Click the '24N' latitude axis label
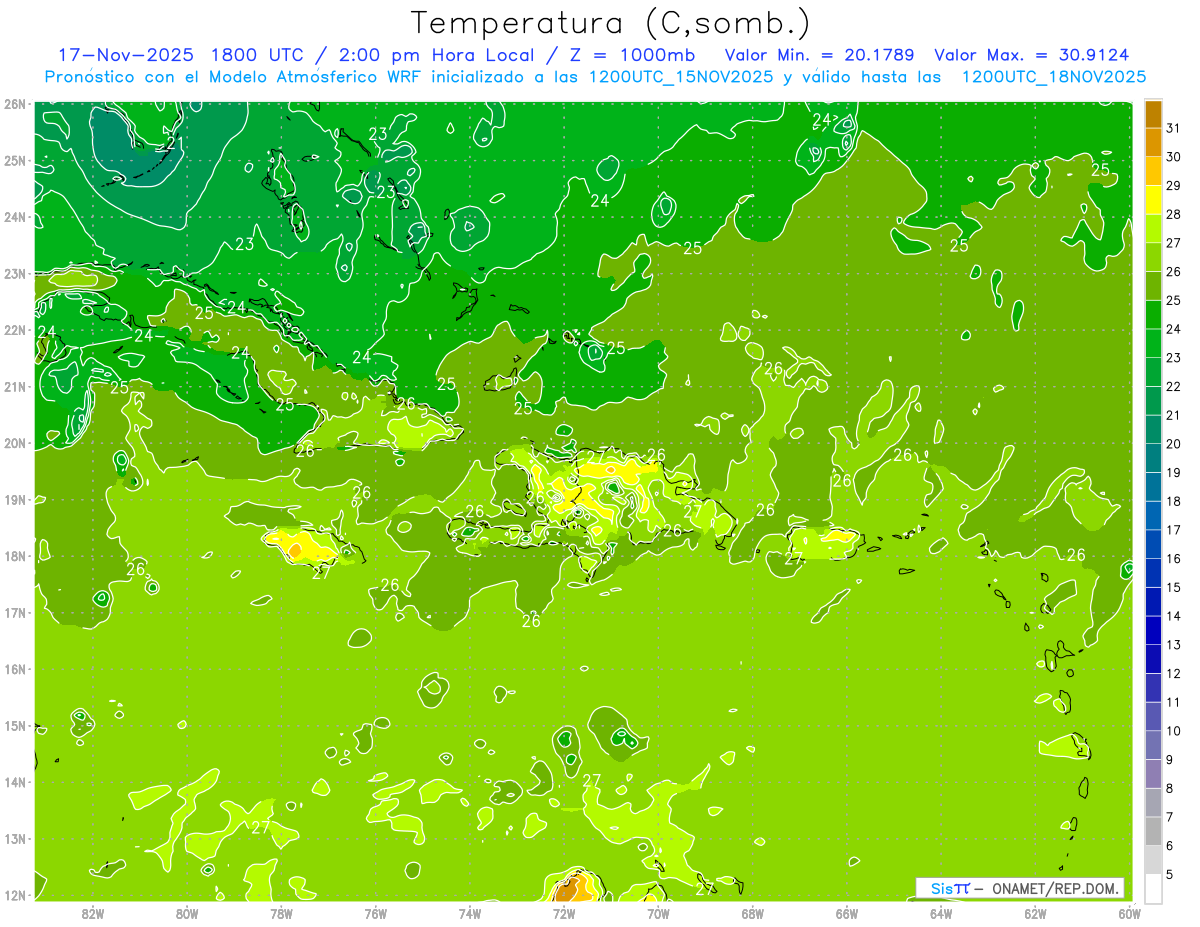Image resolution: width=1200 pixels, height=927 pixels. click(x=14, y=217)
